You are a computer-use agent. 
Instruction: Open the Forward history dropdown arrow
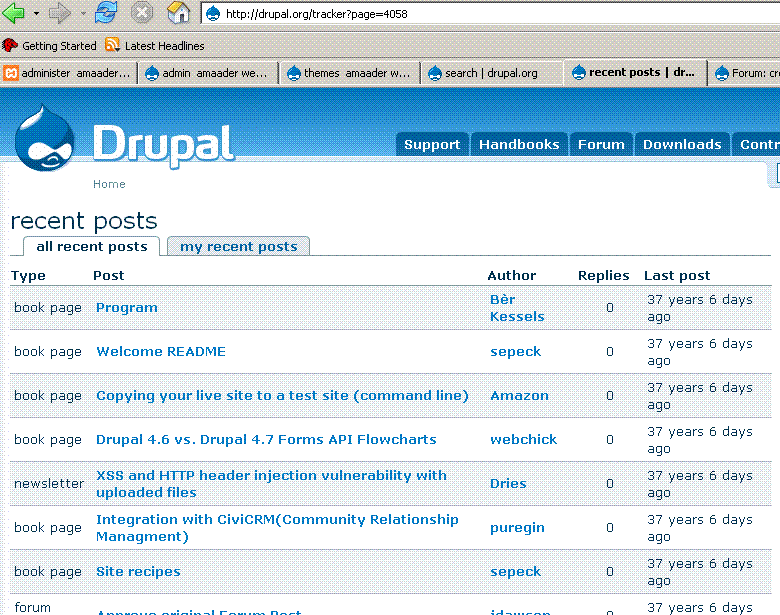[x=83, y=13]
